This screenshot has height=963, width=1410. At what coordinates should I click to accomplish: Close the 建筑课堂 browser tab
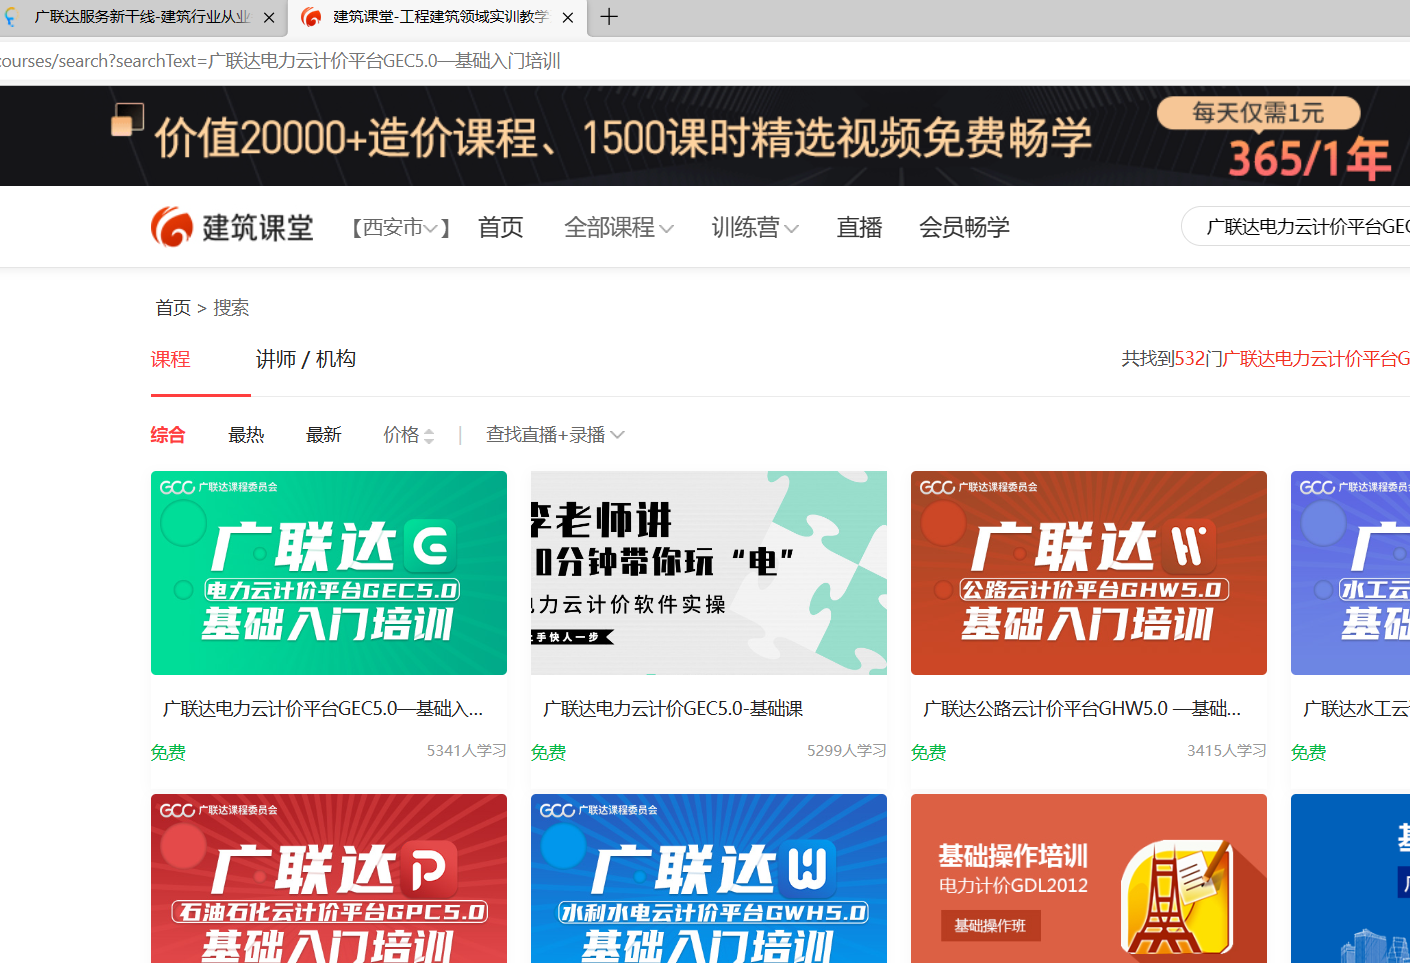tap(568, 17)
